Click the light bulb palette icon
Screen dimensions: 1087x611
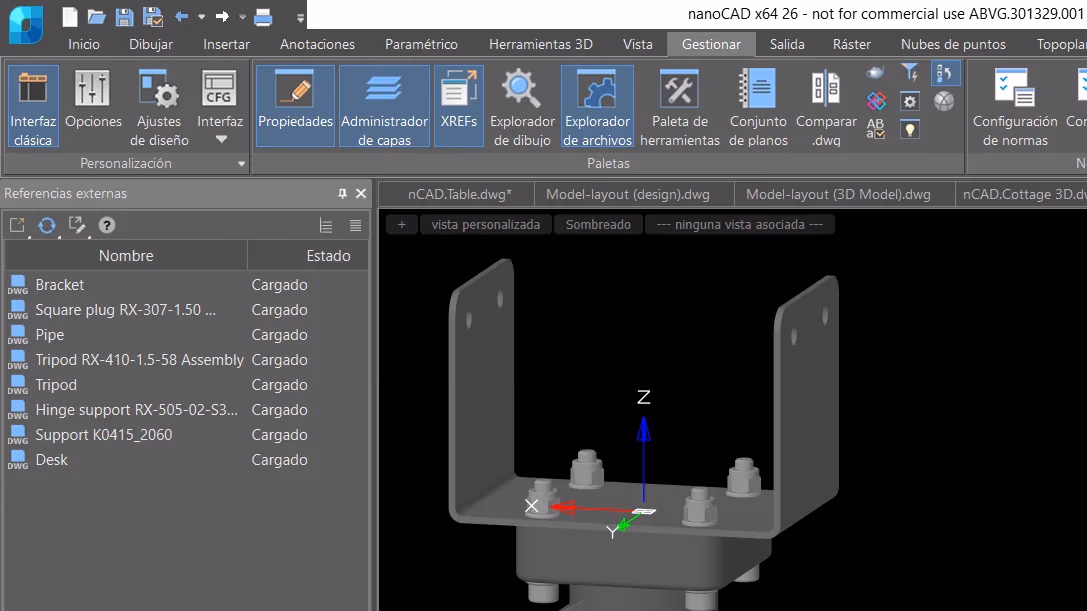pos(910,129)
